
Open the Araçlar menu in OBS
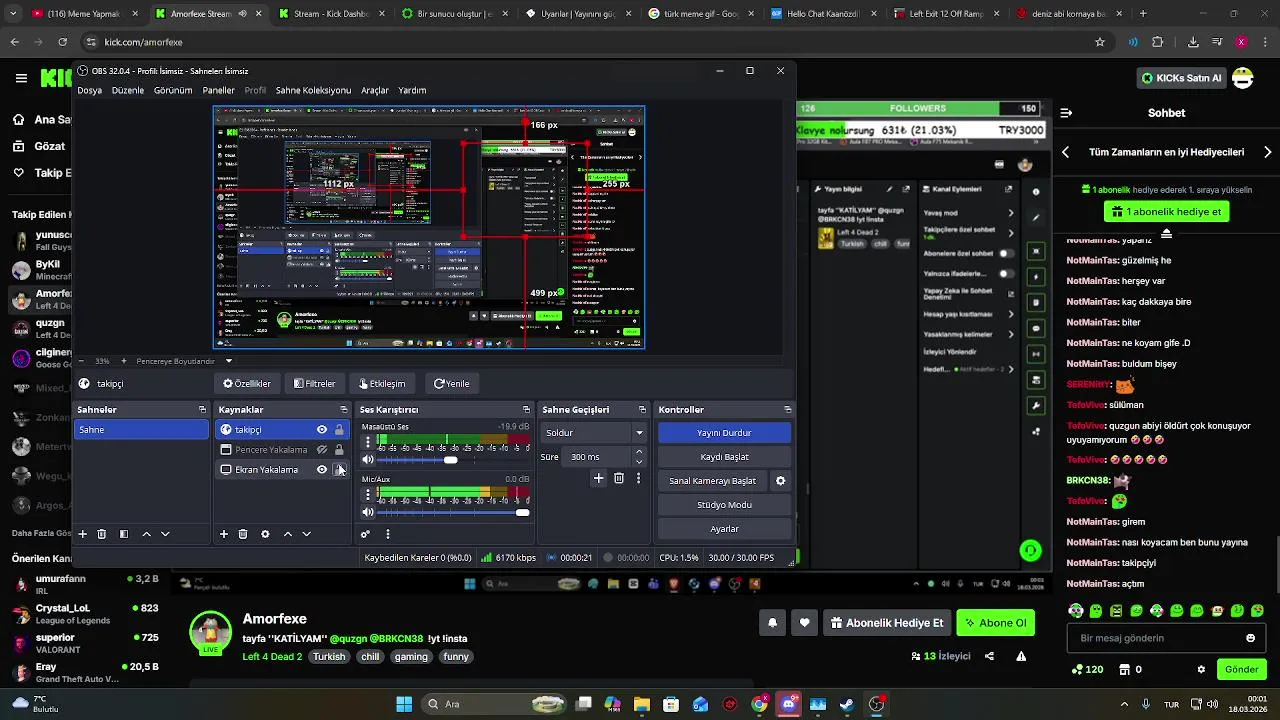(x=375, y=90)
